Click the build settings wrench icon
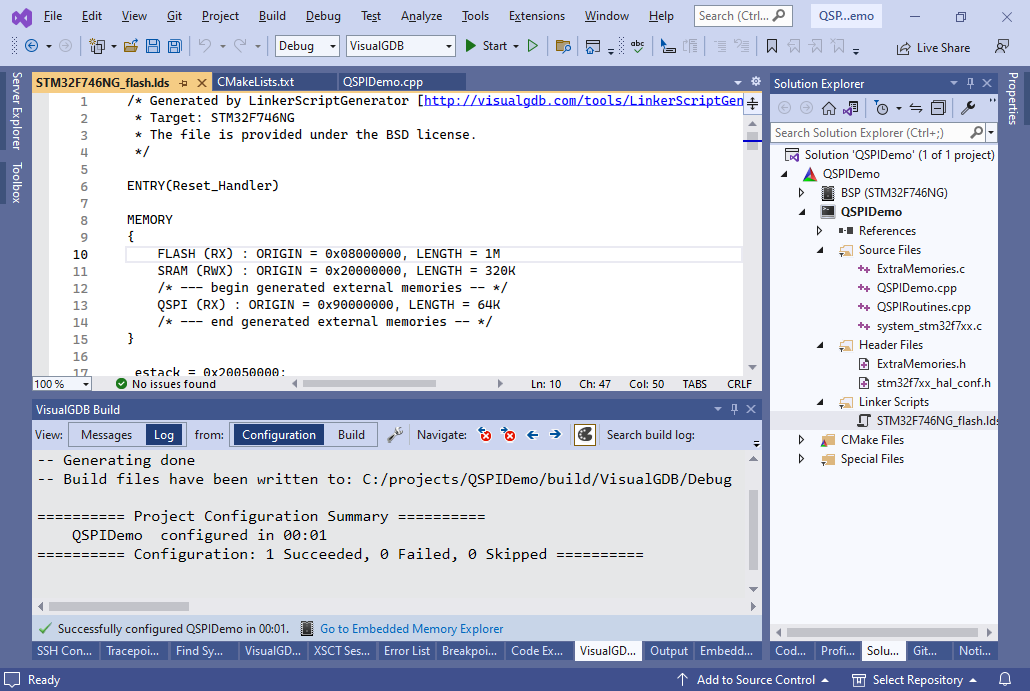 [x=395, y=435]
